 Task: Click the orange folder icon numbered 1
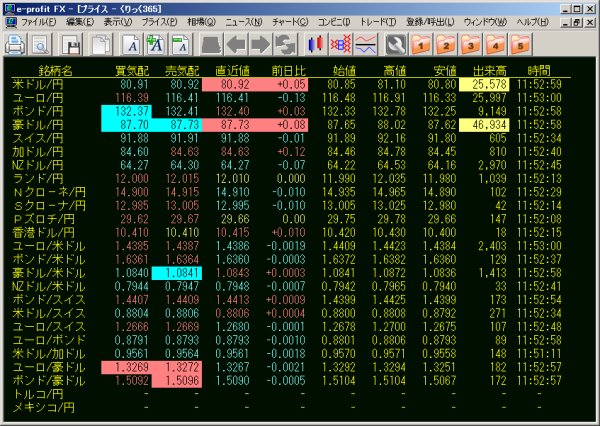(421, 45)
